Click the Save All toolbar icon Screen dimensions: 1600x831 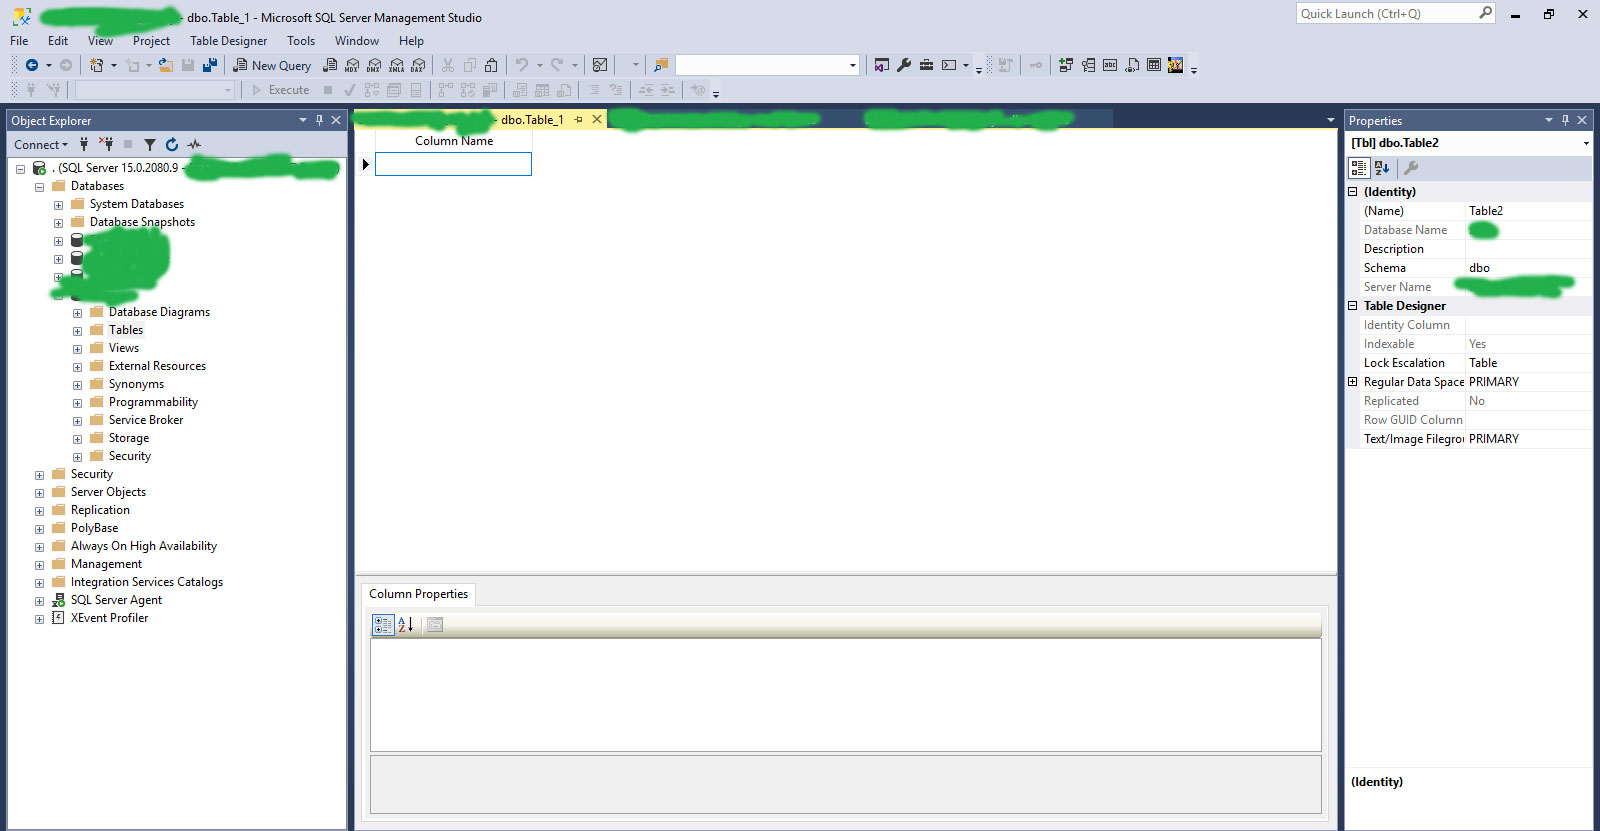[210, 65]
